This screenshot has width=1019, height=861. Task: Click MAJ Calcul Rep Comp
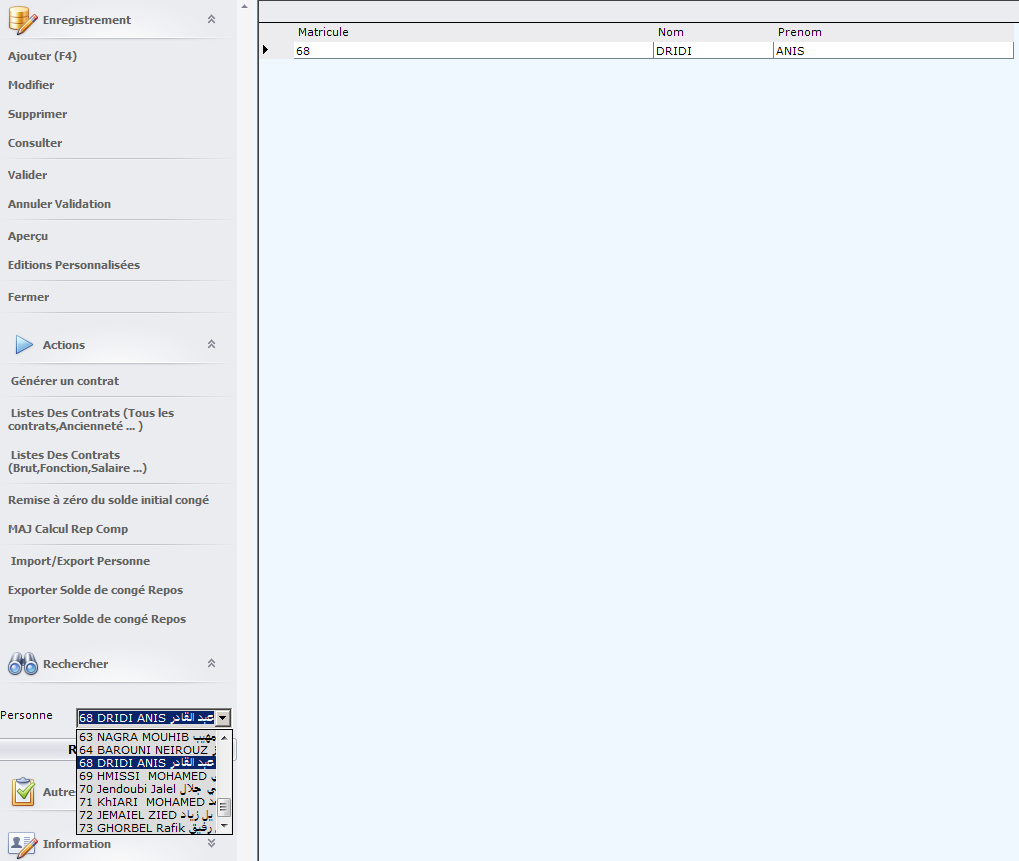(x=68, y=529)
